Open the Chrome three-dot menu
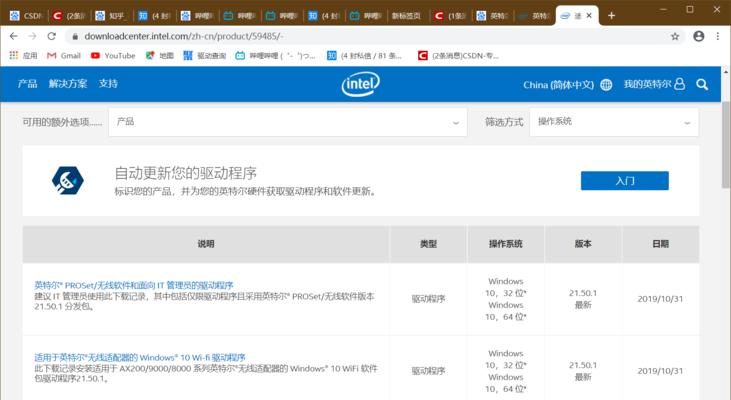The height and width of the screenshot is (400, 731). point(718,36)
